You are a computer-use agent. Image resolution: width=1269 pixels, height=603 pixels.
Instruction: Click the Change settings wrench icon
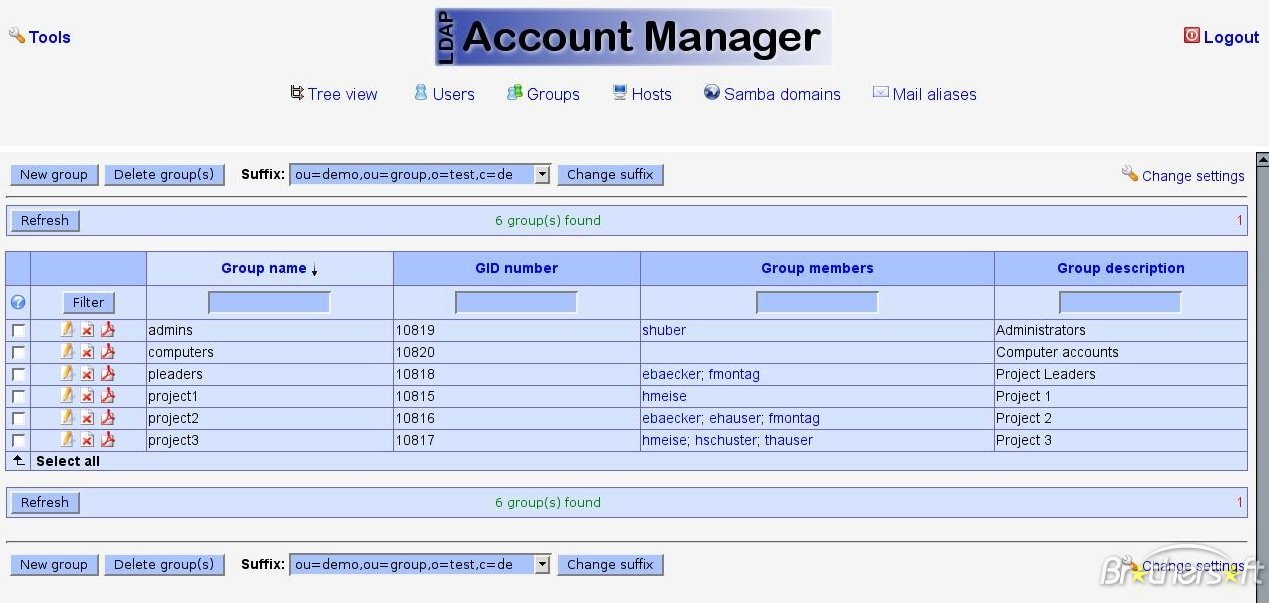(1131, 175)
